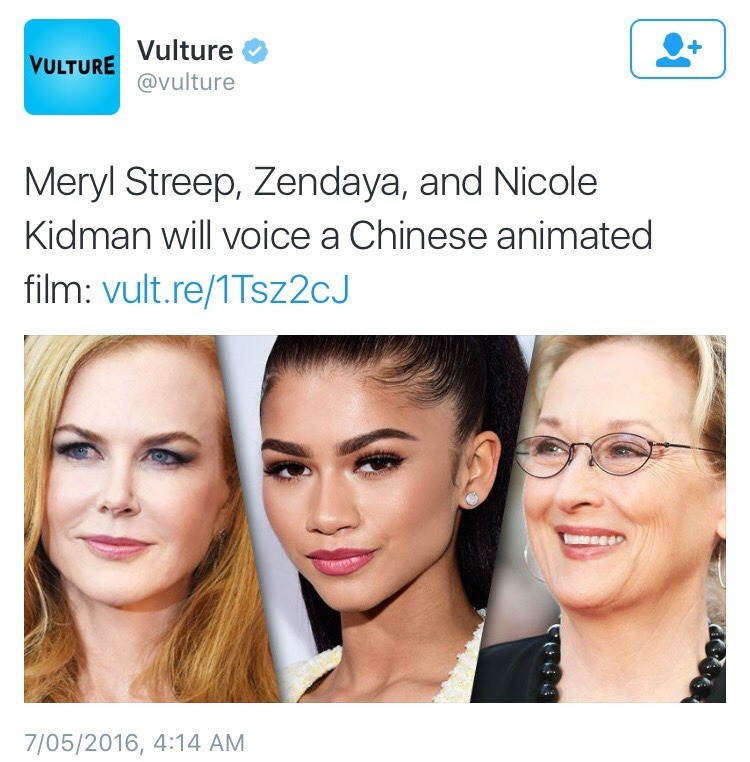
Task: Open the @vulture handle
Action: [x=186, y=82]
